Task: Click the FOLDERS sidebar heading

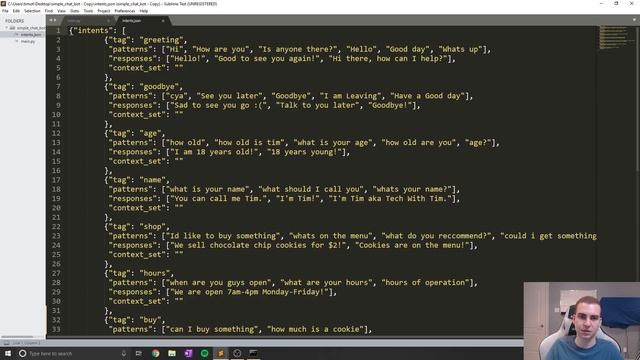Action: click(15, 20)
